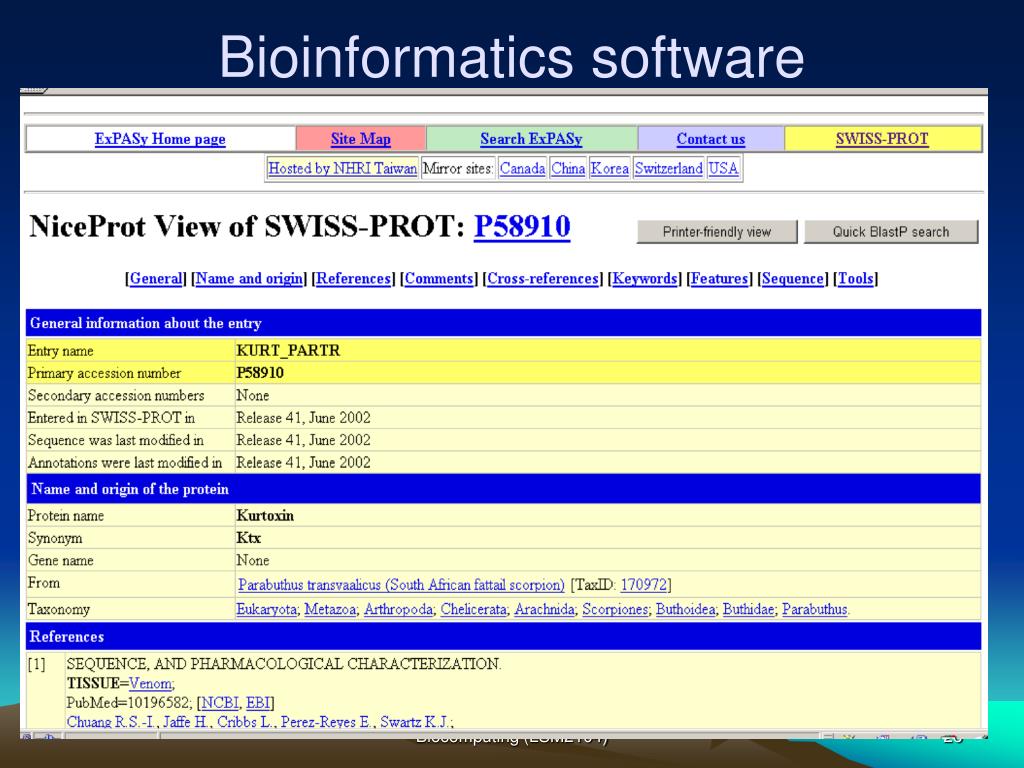Open the Arachnida taxonomy link
This screenshot has width=1024, height=768.
coord(545,609)
